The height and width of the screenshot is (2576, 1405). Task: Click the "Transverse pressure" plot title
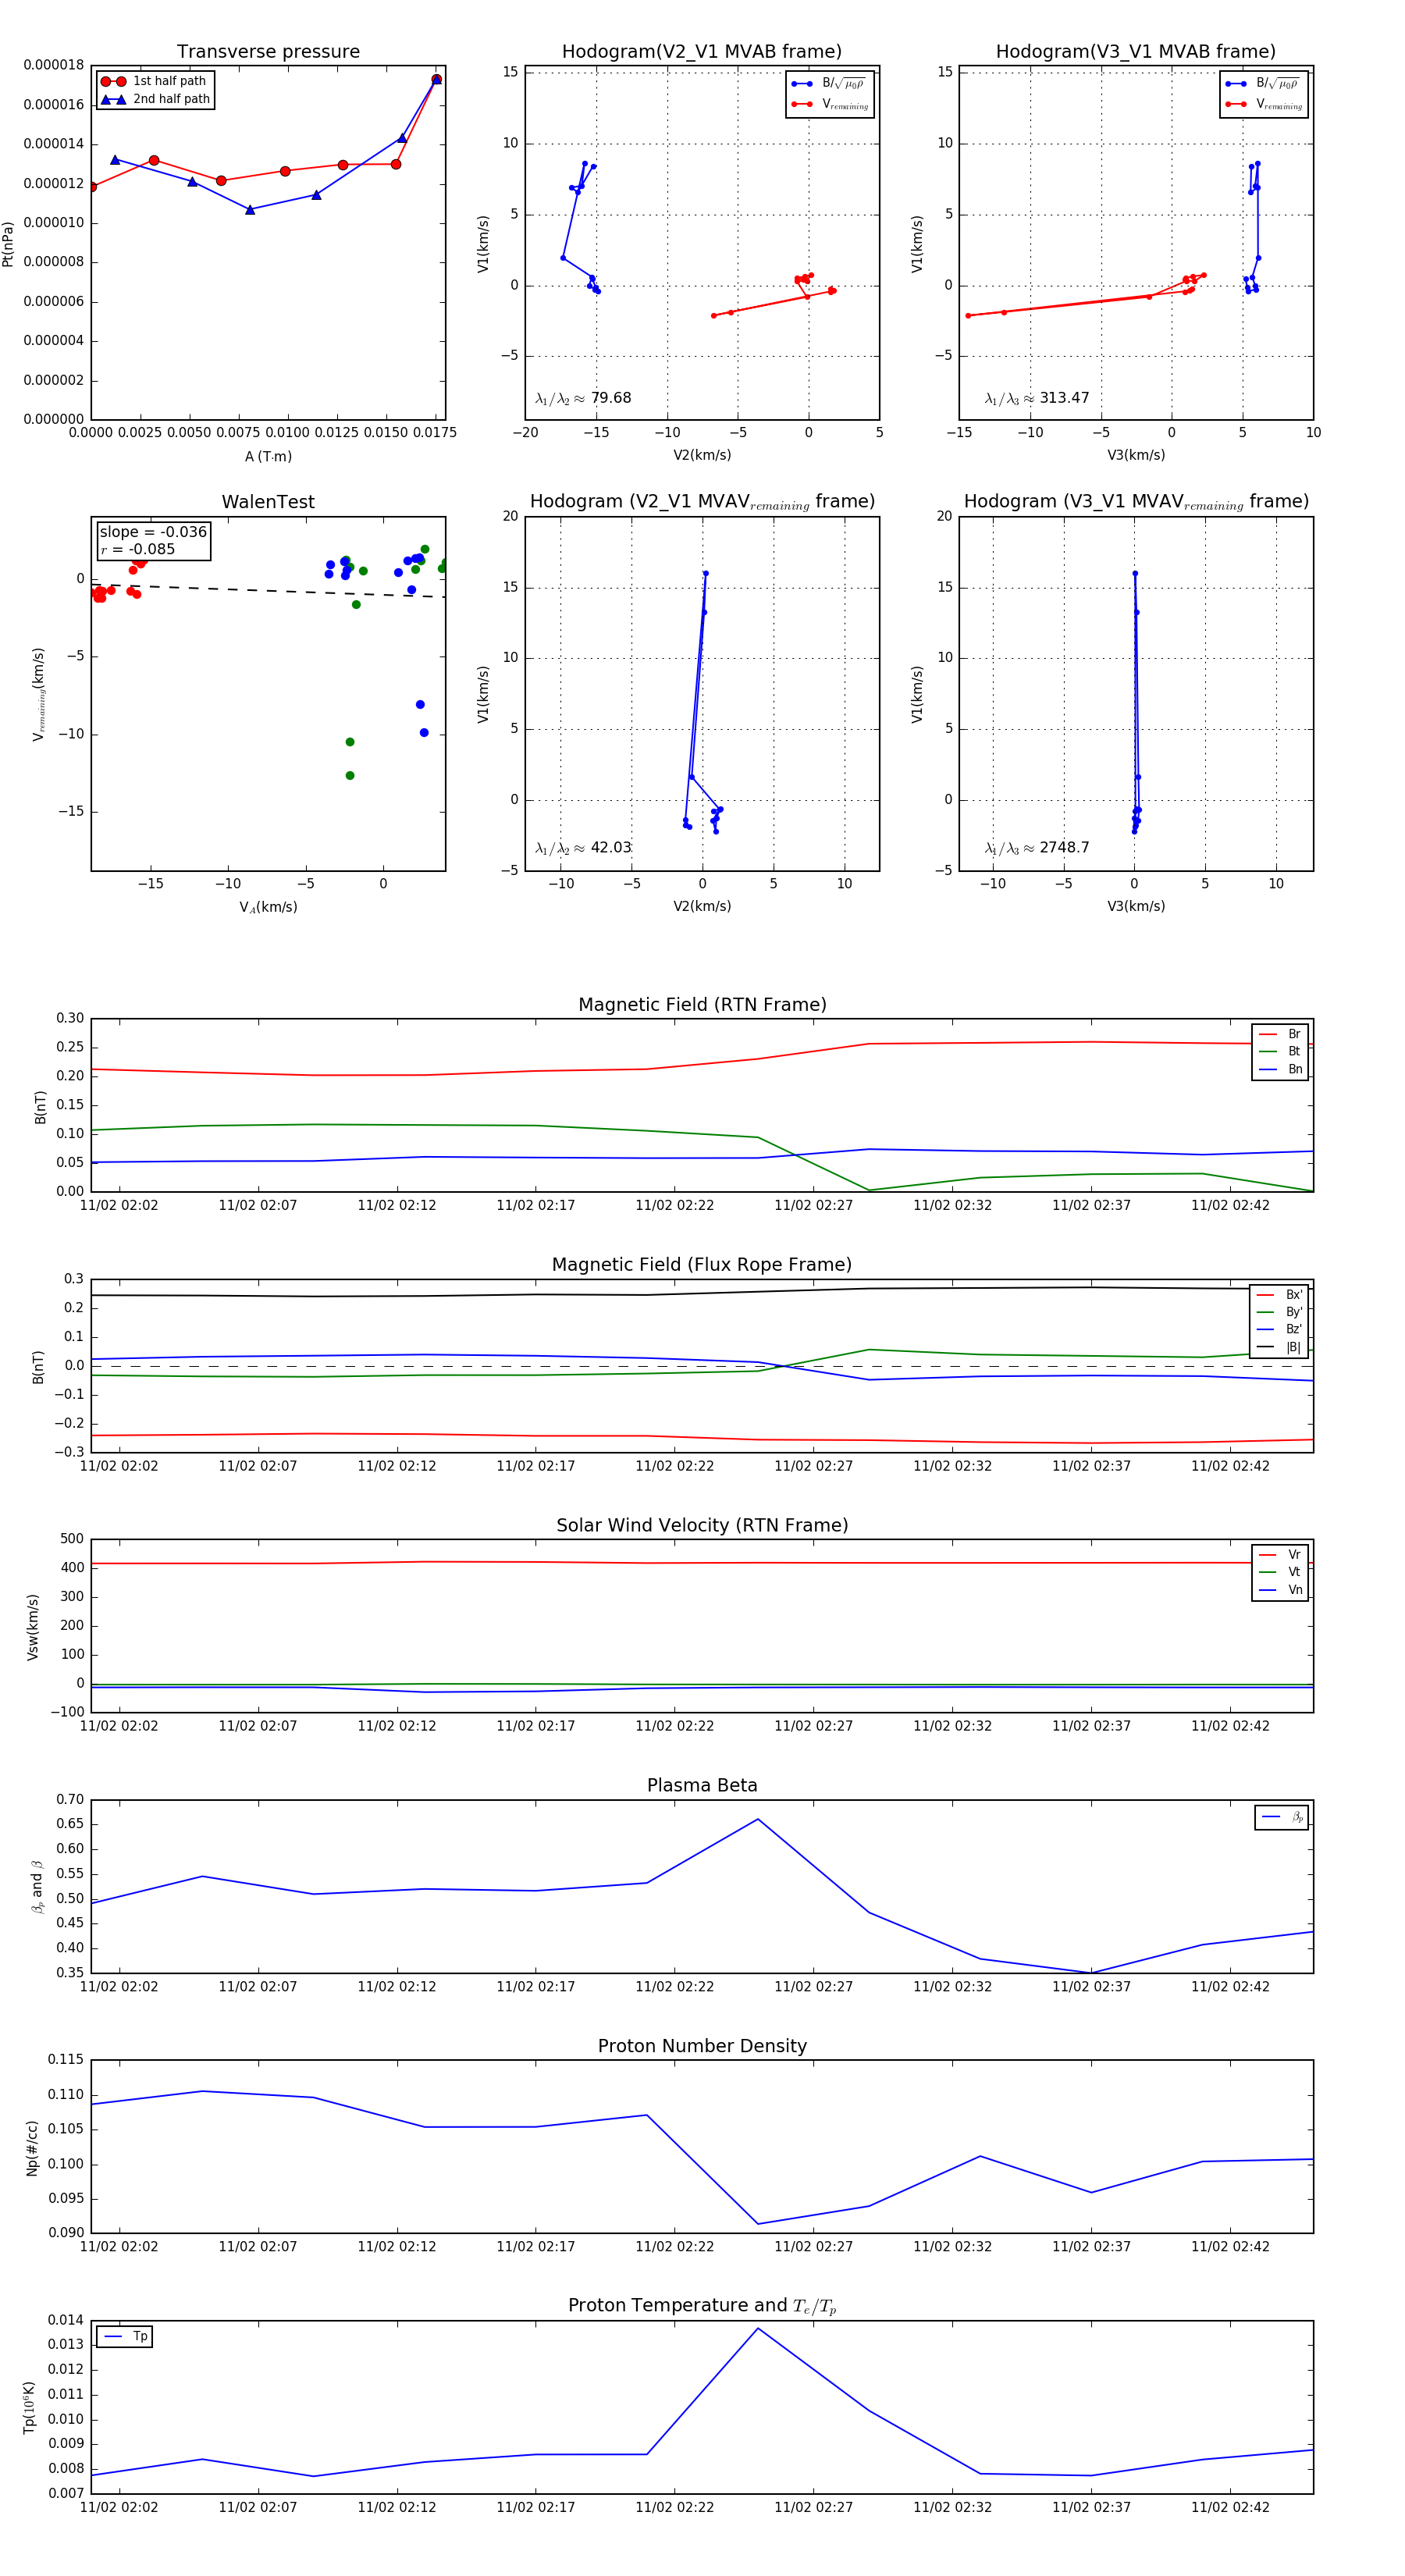point(268,52)
